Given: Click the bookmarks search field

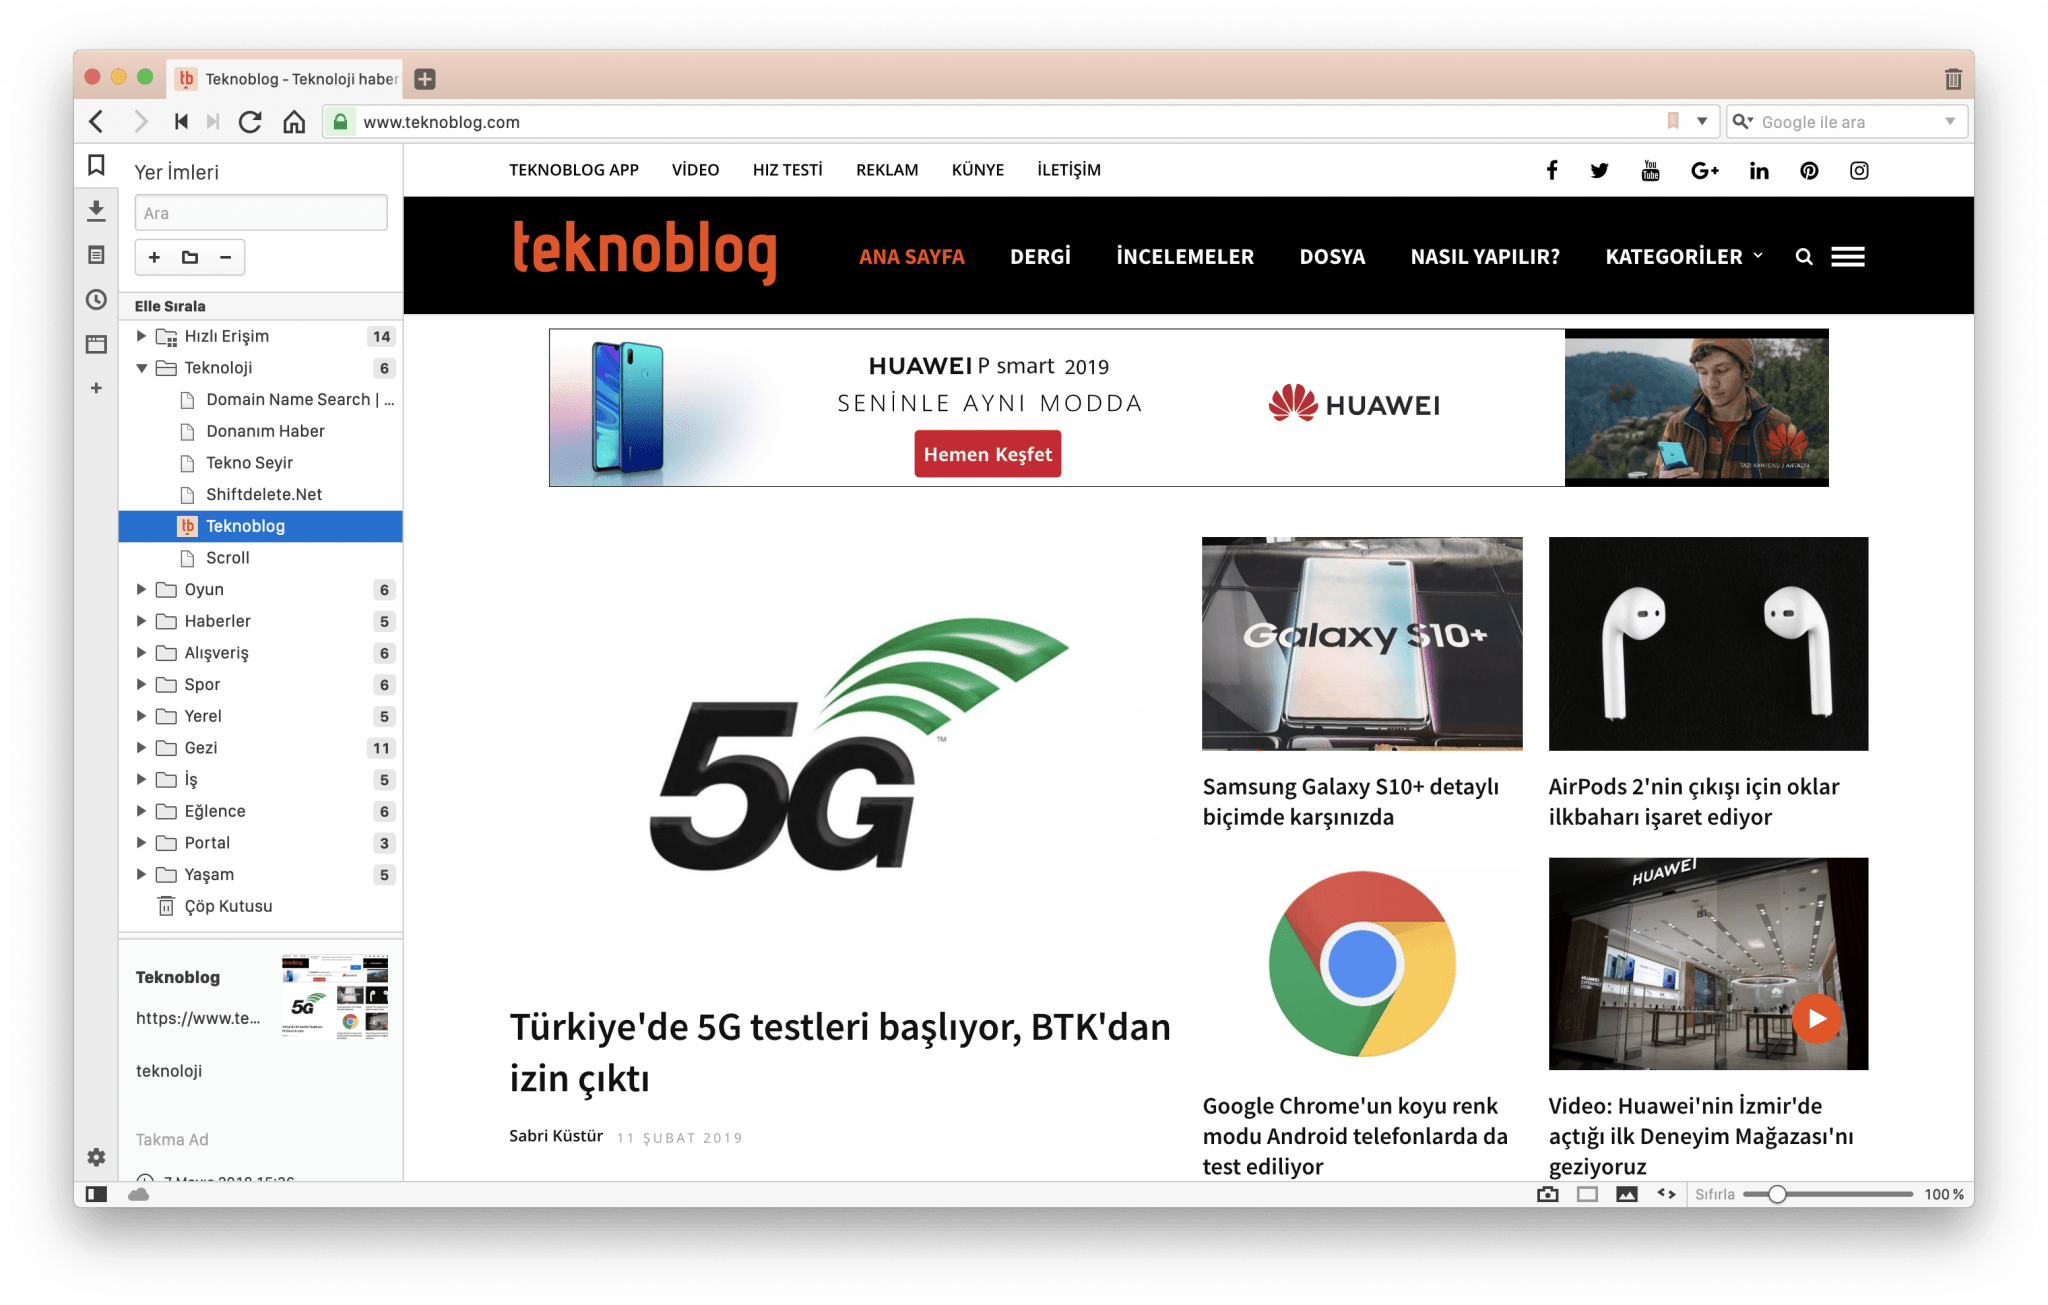Looking at the screenshot, I should [261, 213].
